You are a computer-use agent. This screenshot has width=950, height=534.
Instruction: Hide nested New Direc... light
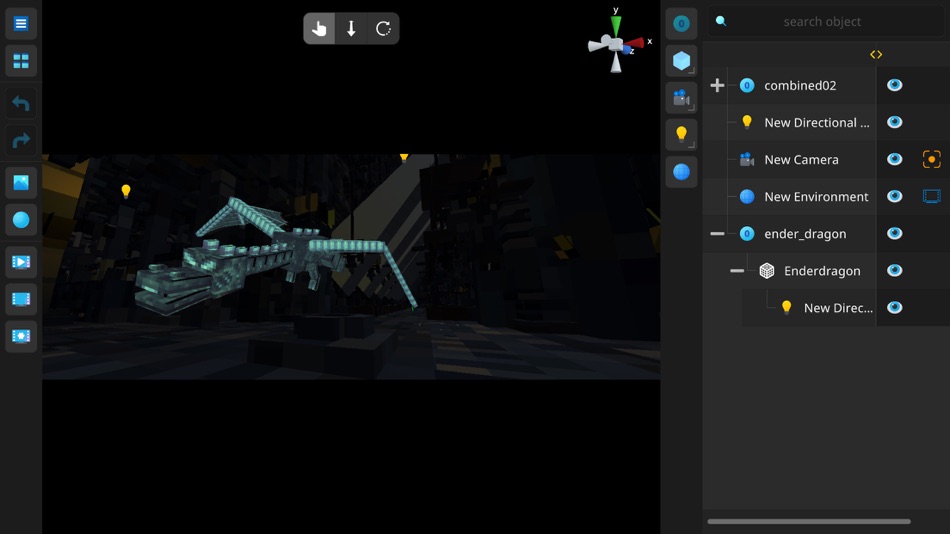(894, 307)
